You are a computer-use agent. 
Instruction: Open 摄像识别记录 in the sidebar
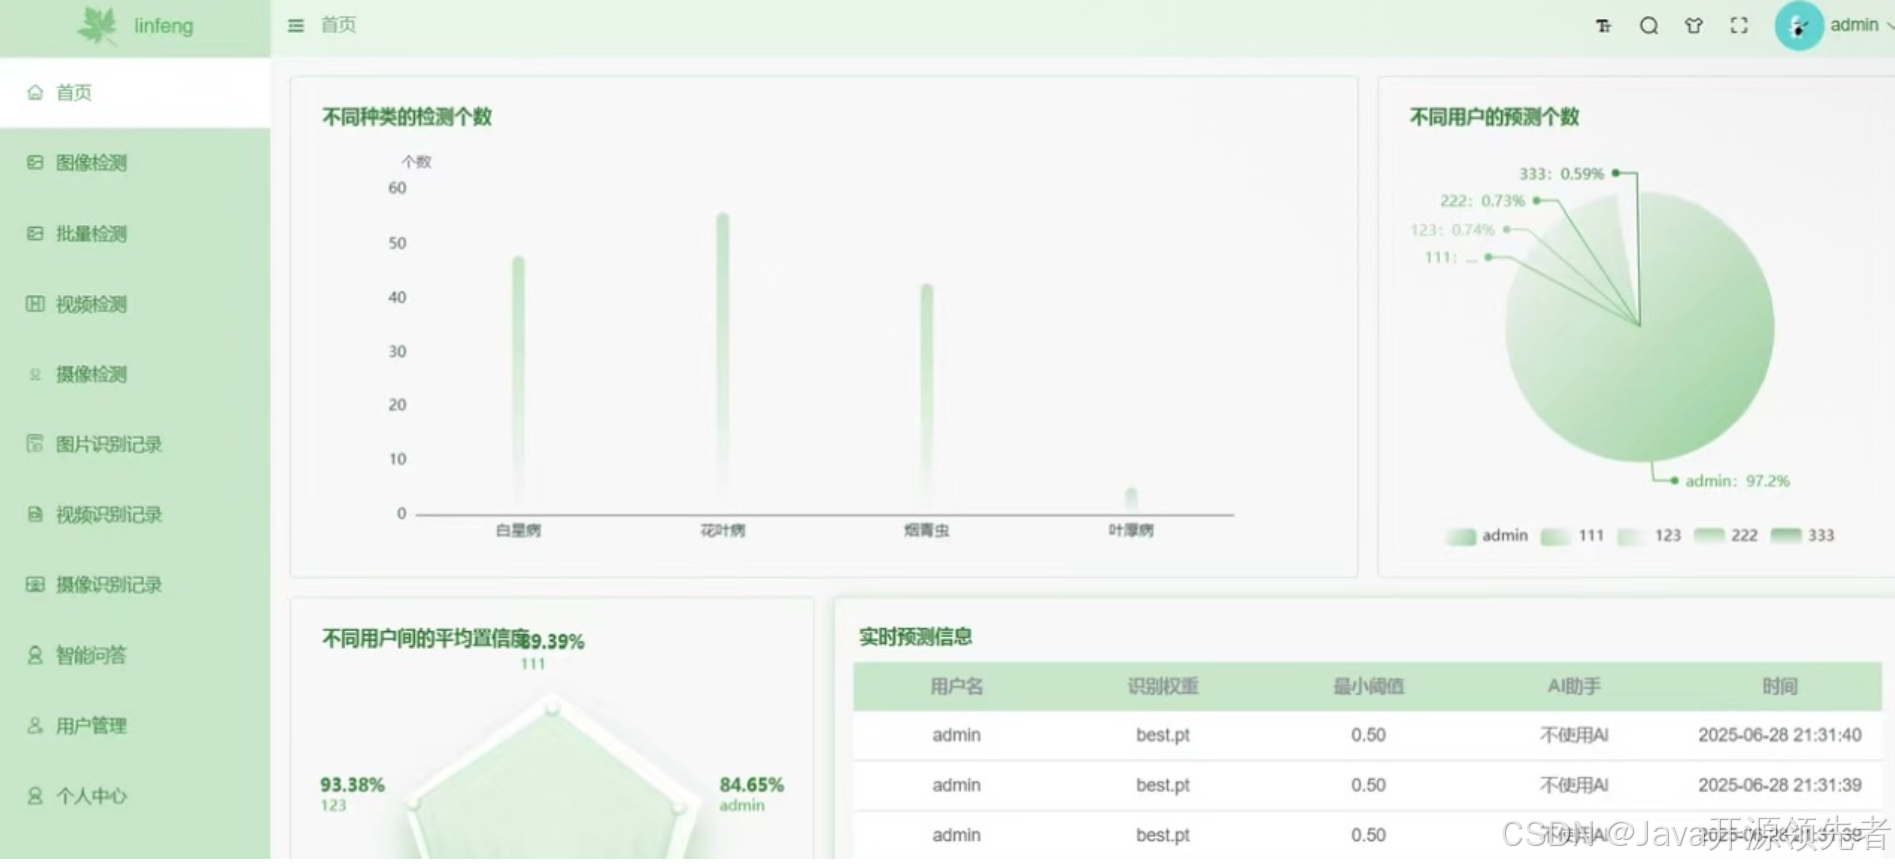pos(135,585)
